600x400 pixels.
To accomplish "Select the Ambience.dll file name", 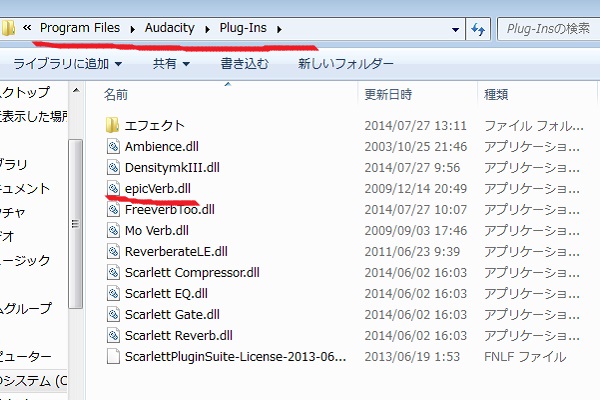I will [161, 147].
